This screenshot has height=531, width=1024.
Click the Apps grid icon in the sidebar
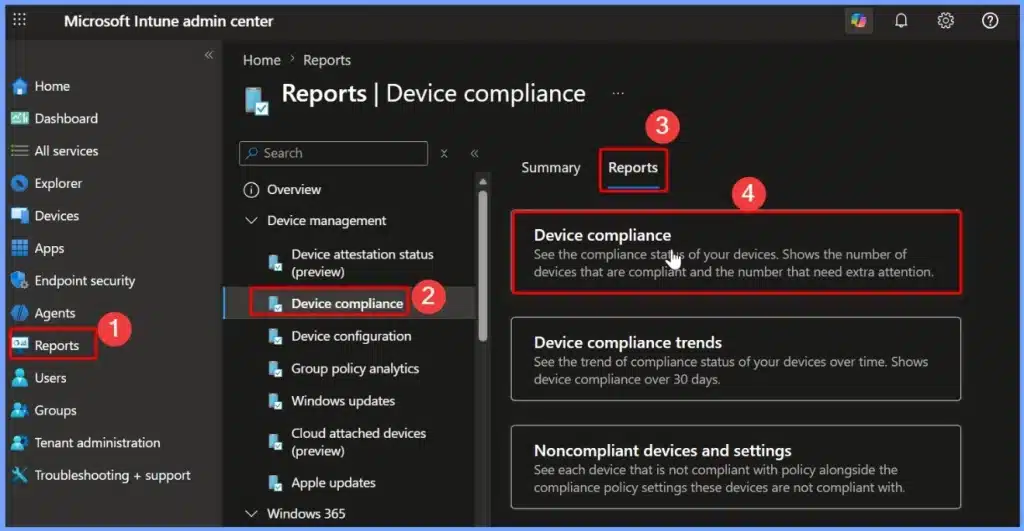pyautogui.click(x=20, y=248)
